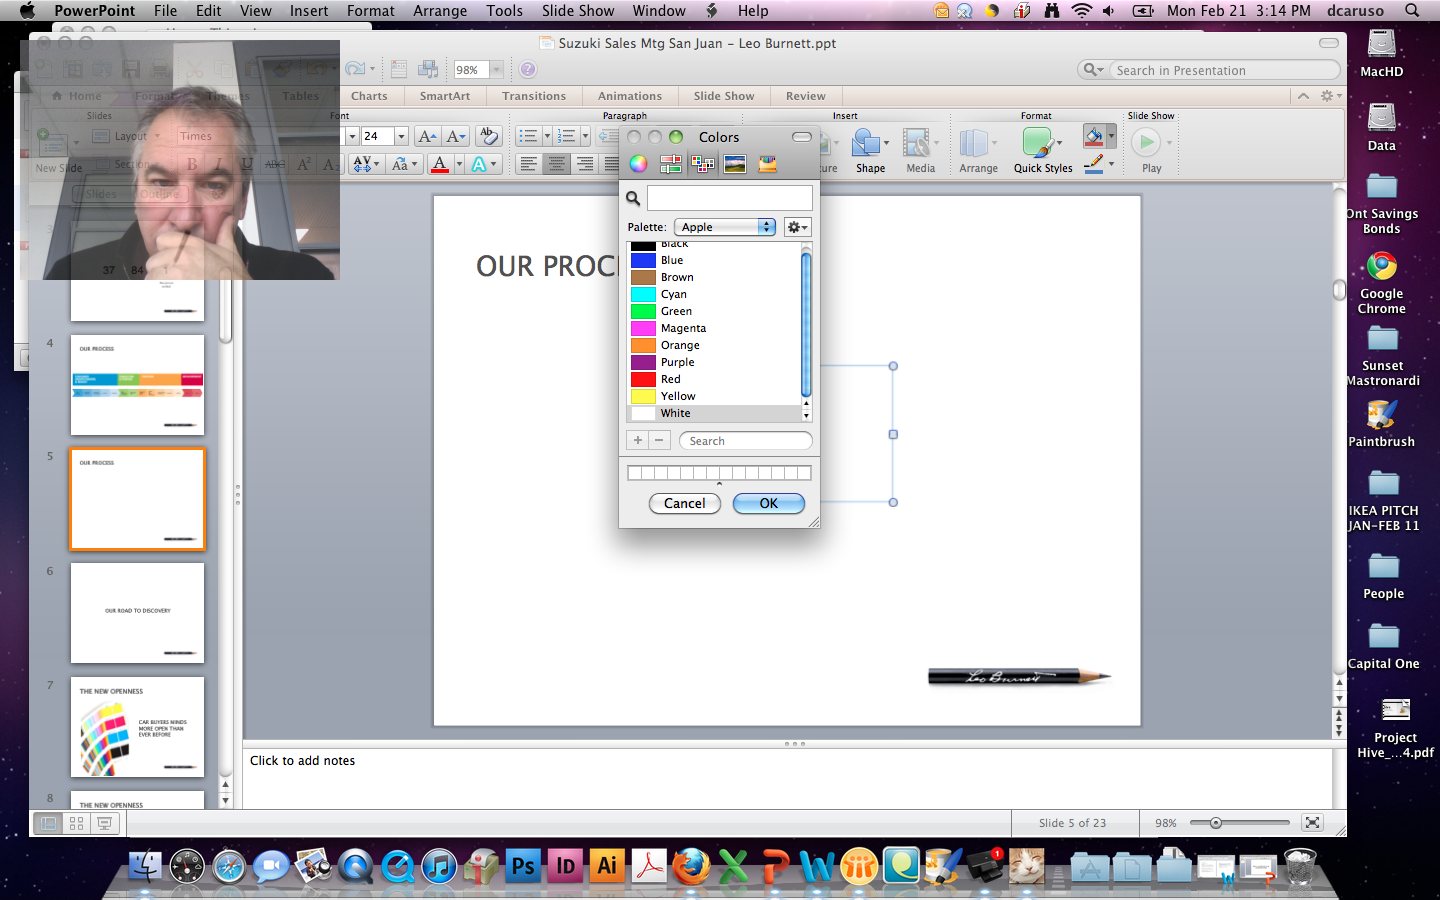Viewport: 1440px width, 900px height.
Task: Open the Image Palettes picker
Action: [x=735, y=164]
